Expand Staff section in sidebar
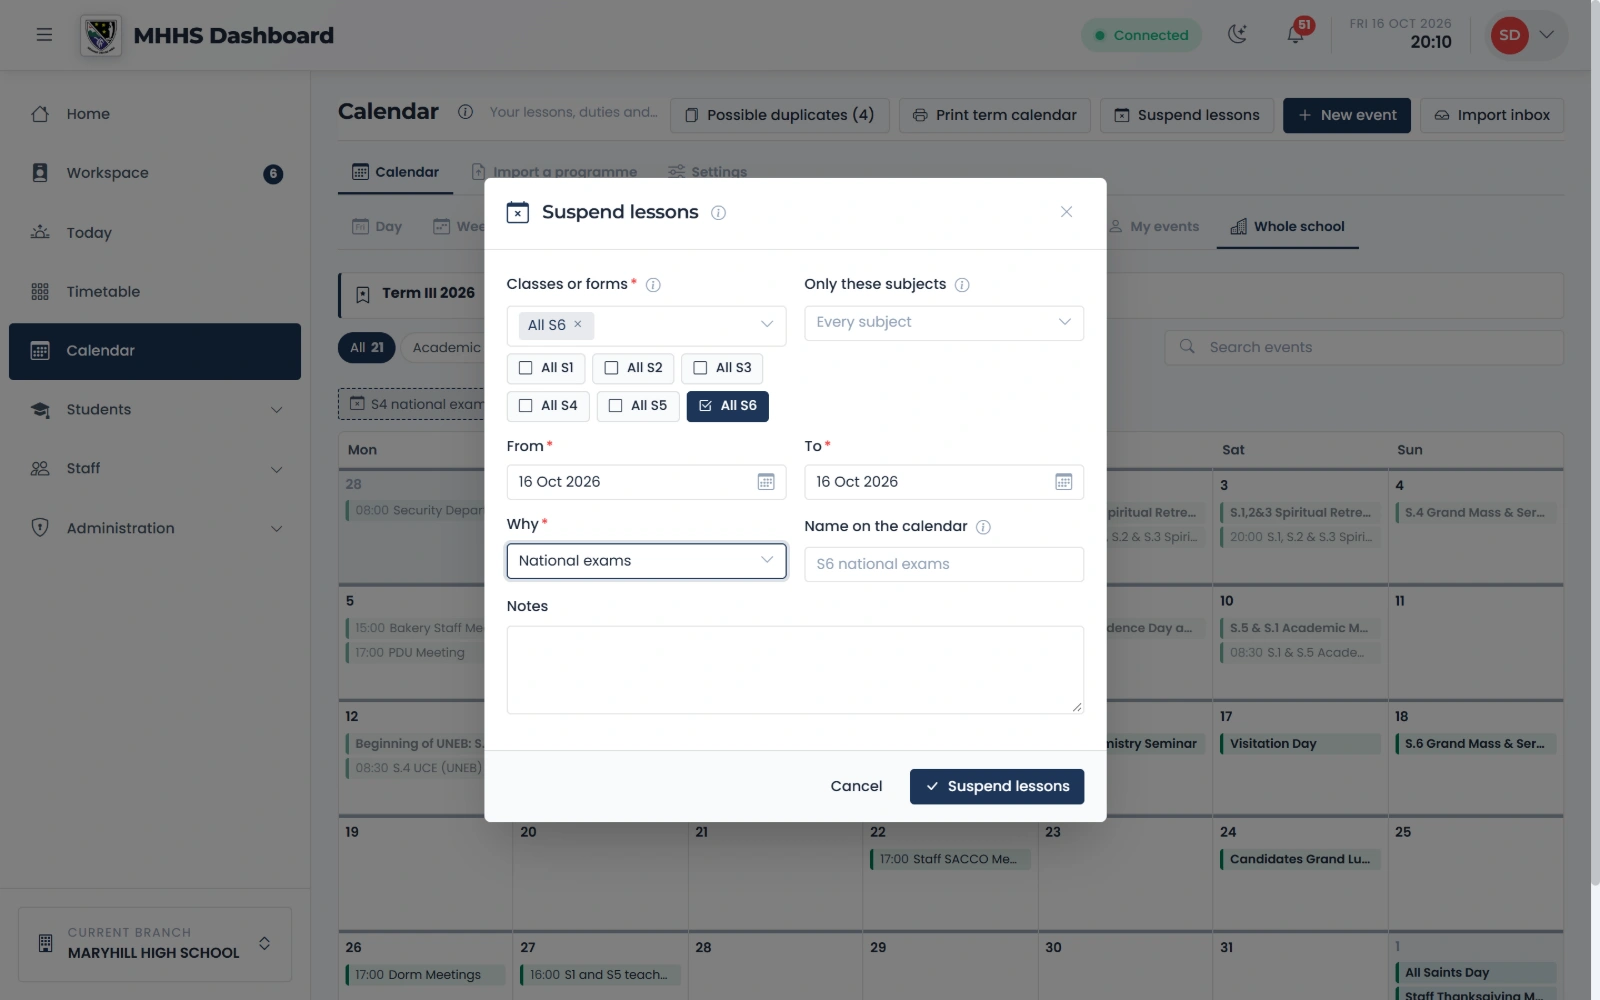The image size is (1600, 1000). coord(155,469)
